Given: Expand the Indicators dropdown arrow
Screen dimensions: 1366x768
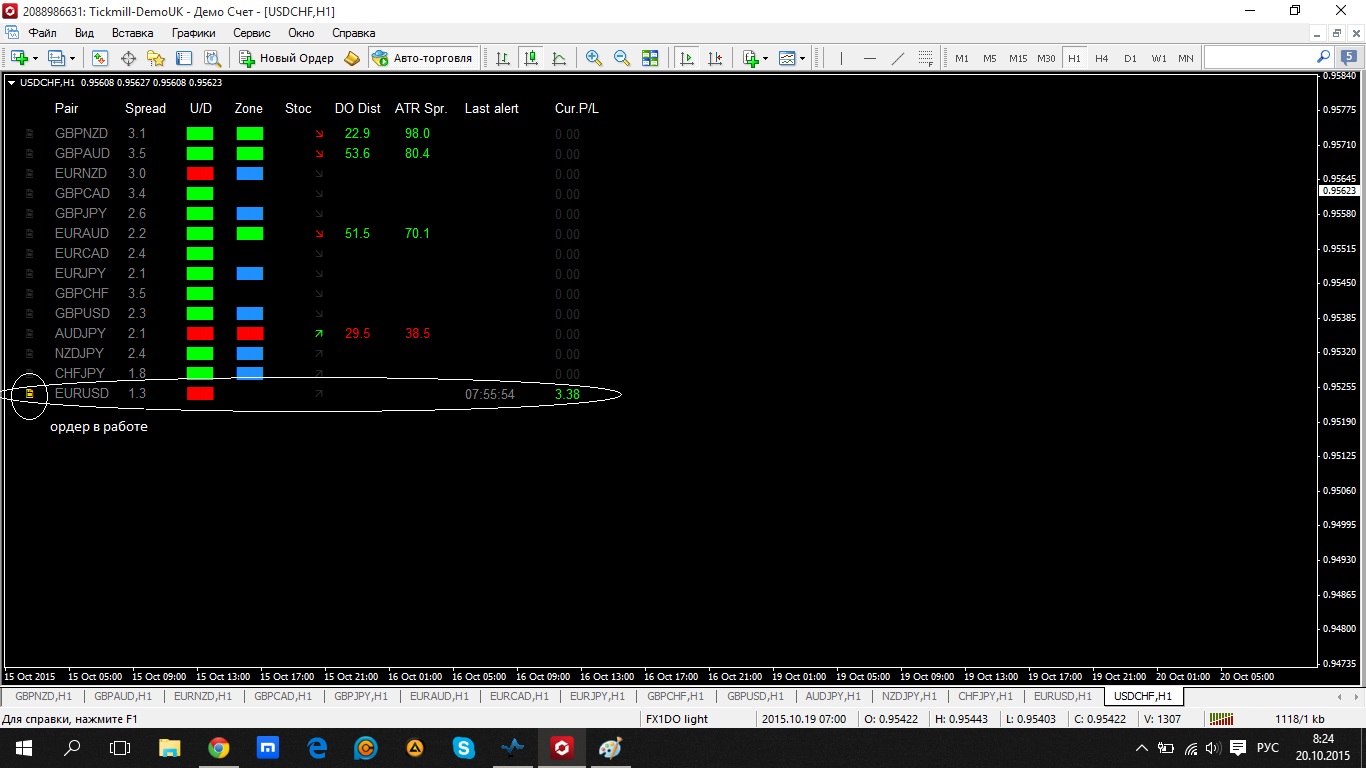Looking at the screenshot, I should tap(766, 58).
